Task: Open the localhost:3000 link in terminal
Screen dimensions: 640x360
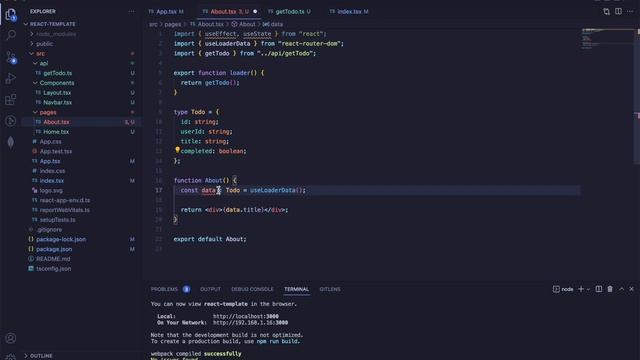Action: point(246,316)
